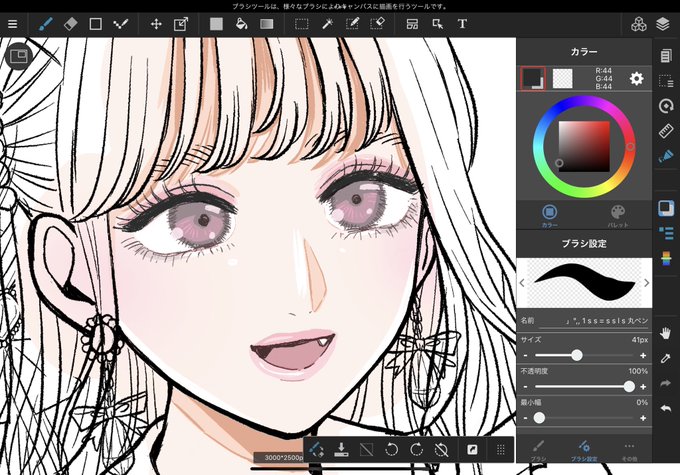Click the サイズ slider handle

(x=576, y=355)
